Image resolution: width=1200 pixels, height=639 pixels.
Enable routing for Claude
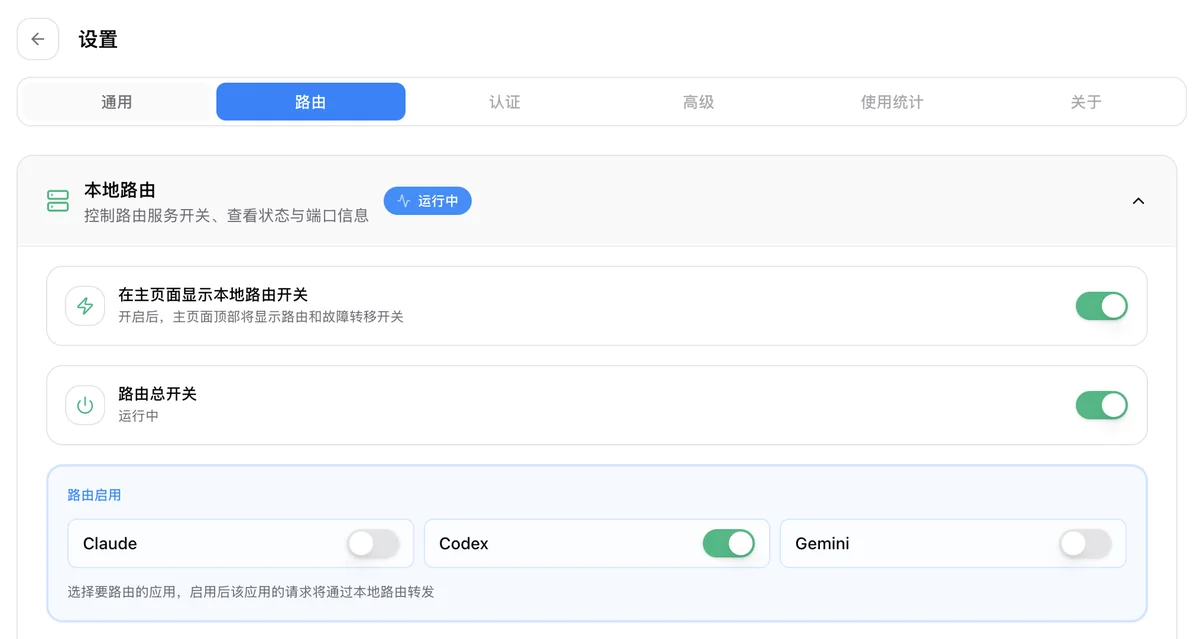click(373, 544)
